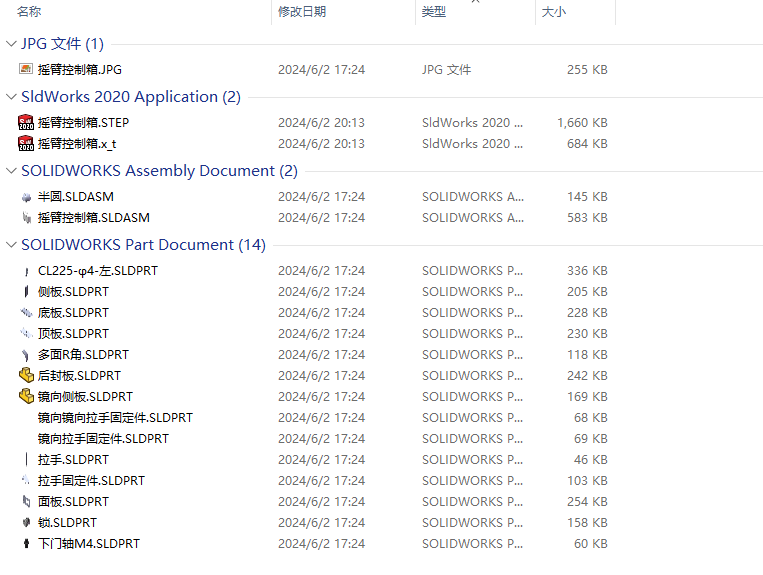The height and width of the screenshot is (575, 763).
Task: Click the 46 KB size value
Action: point(590,459)
